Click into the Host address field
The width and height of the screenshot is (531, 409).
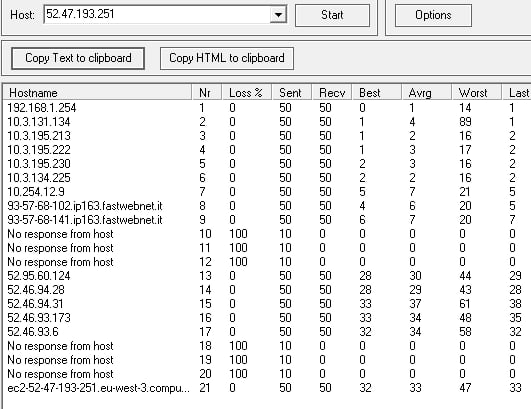pyautogui.click(x=157, y=15)
